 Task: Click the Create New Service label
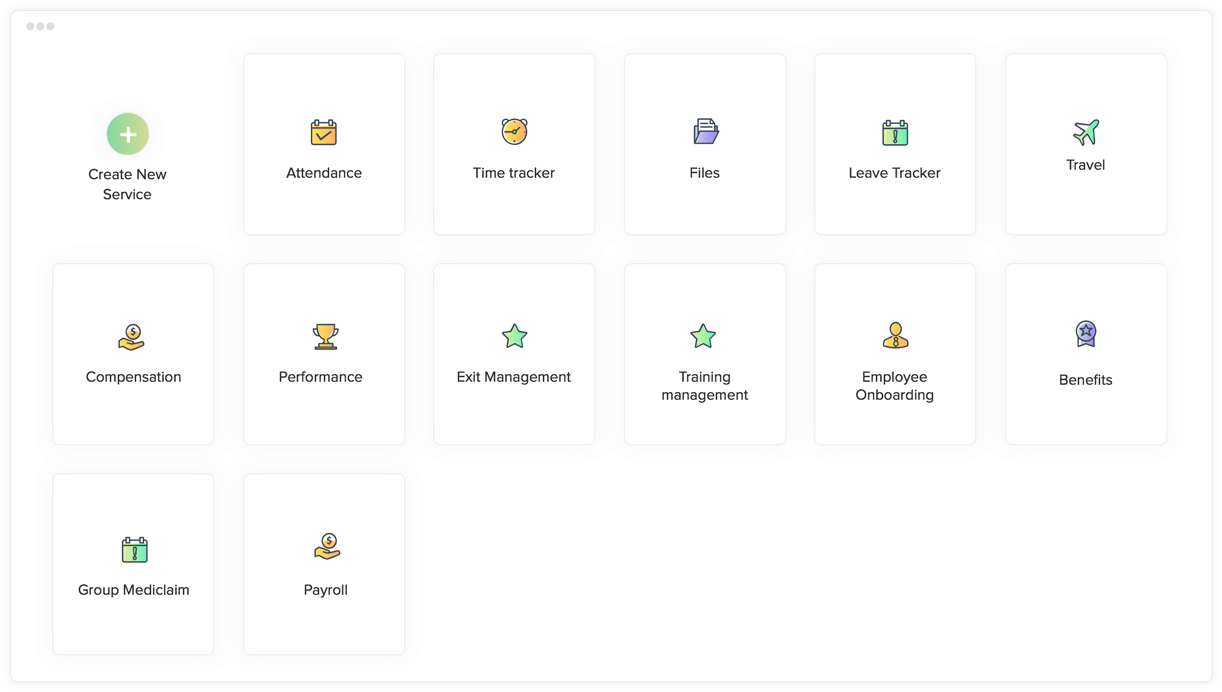click(x=127, y=184)
